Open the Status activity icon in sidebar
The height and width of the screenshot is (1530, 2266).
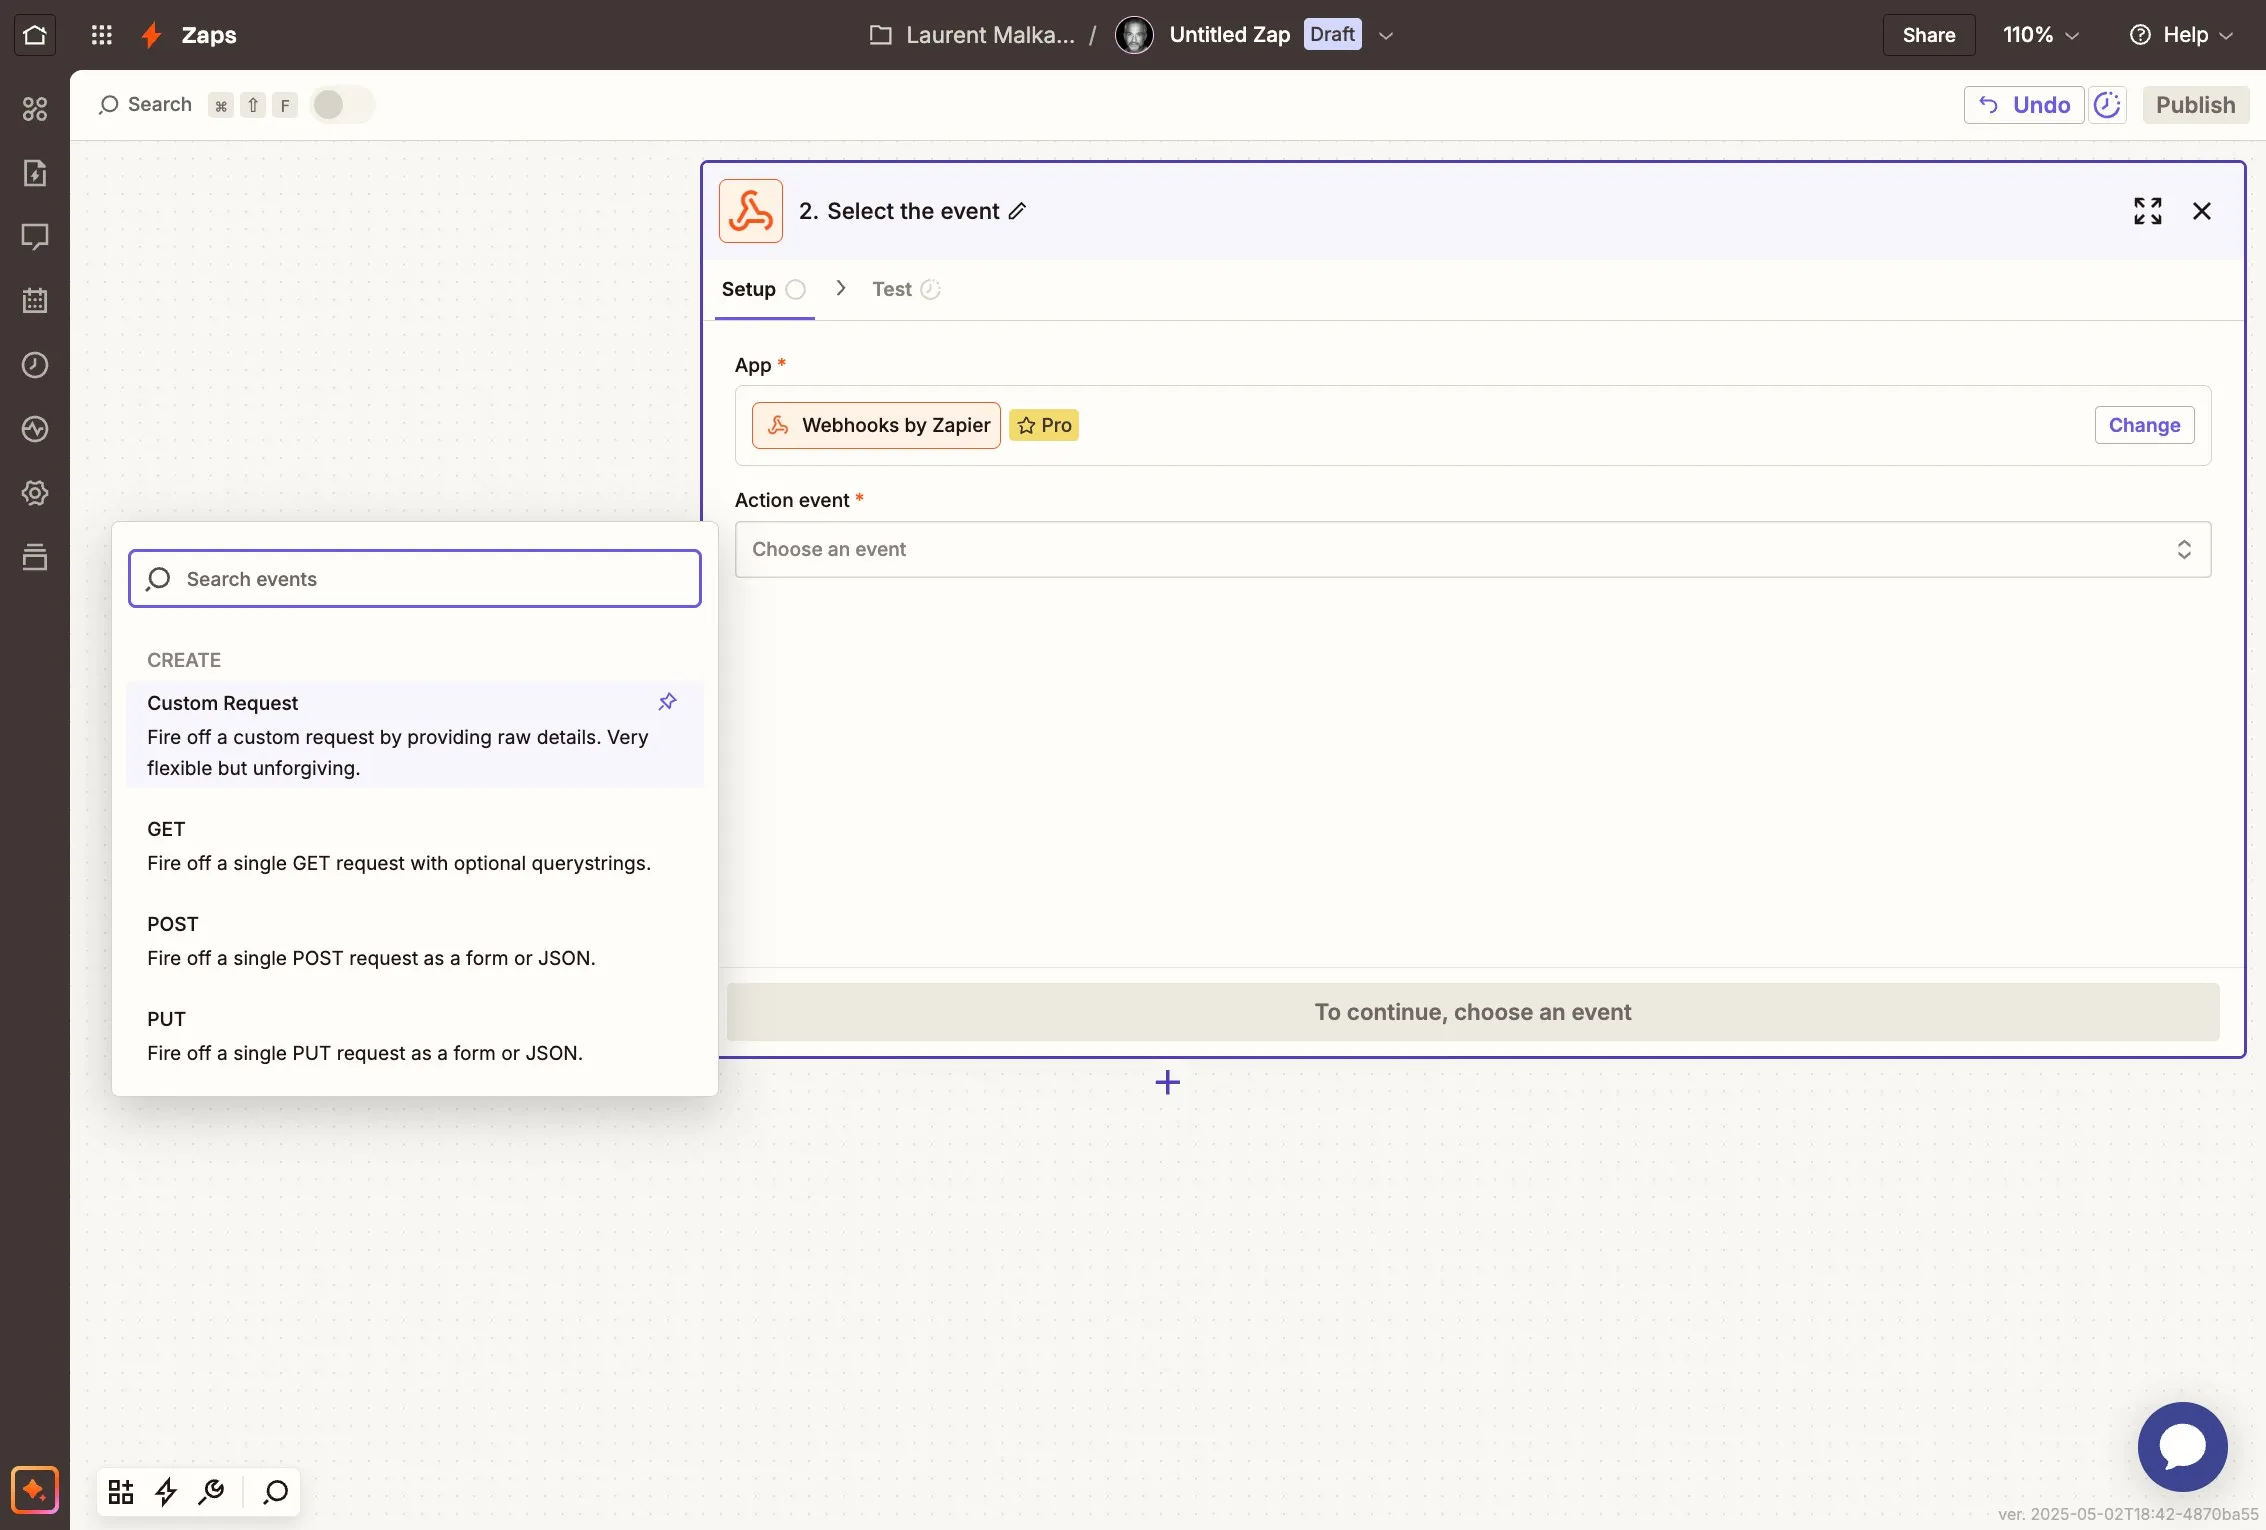[35, 429]
